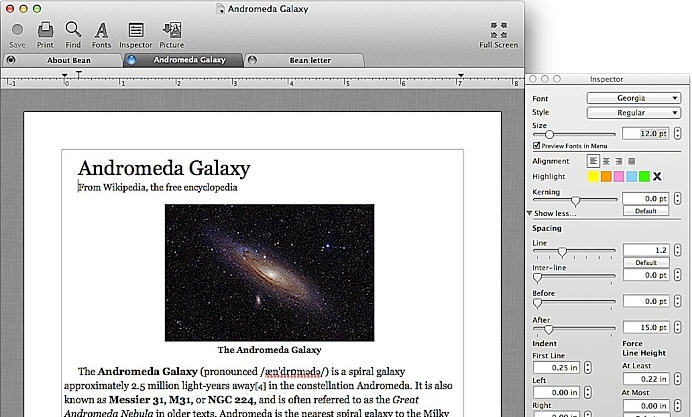The height and width of the screenshot is (417, 692).
Task: Click the [4] citation link
Action: point(260,386)
